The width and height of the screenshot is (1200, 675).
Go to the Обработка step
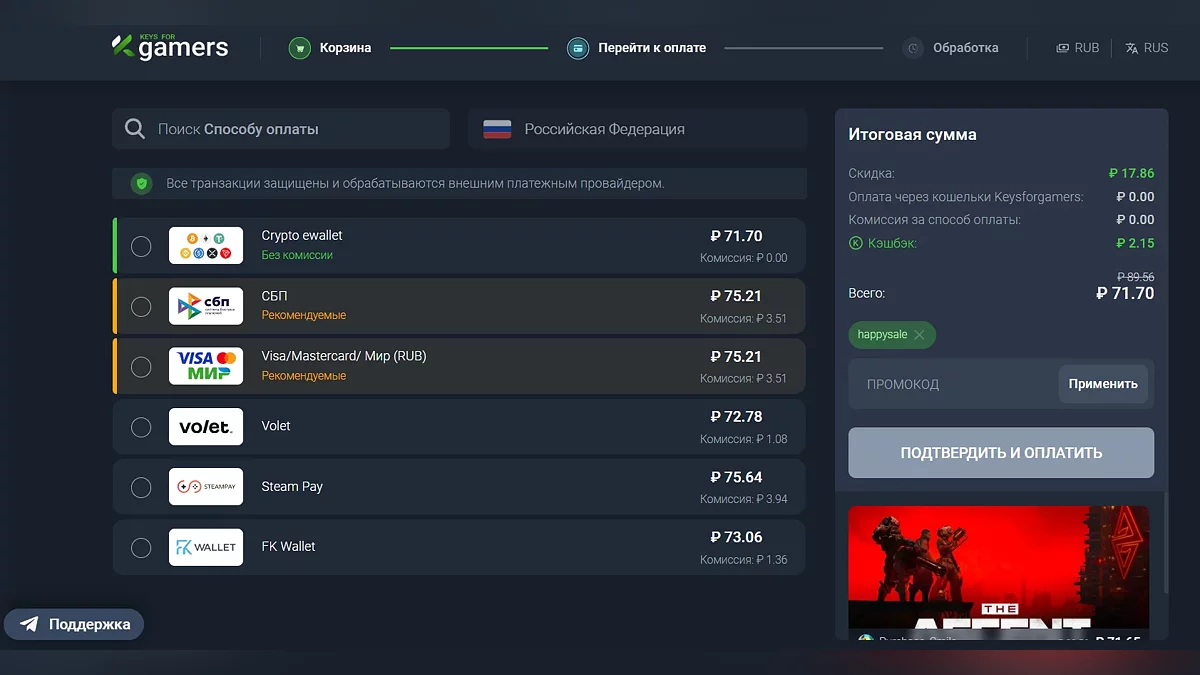click(x=950, y=48)
